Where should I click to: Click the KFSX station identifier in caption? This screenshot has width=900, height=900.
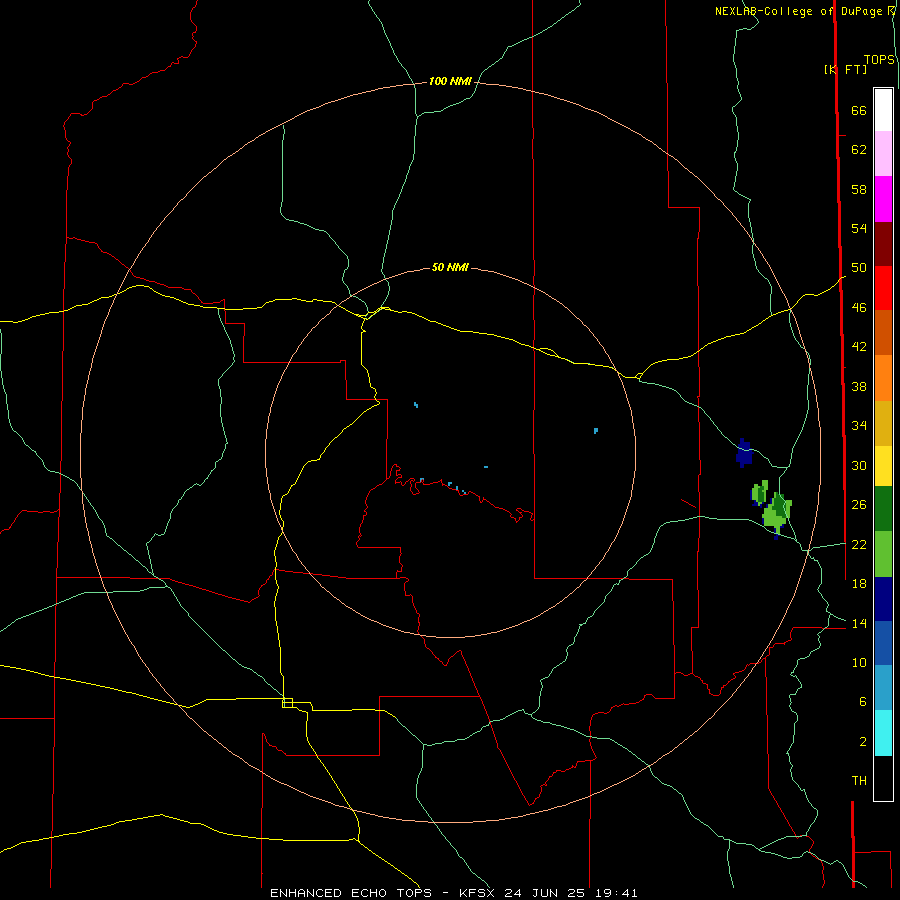click(476, 893)
